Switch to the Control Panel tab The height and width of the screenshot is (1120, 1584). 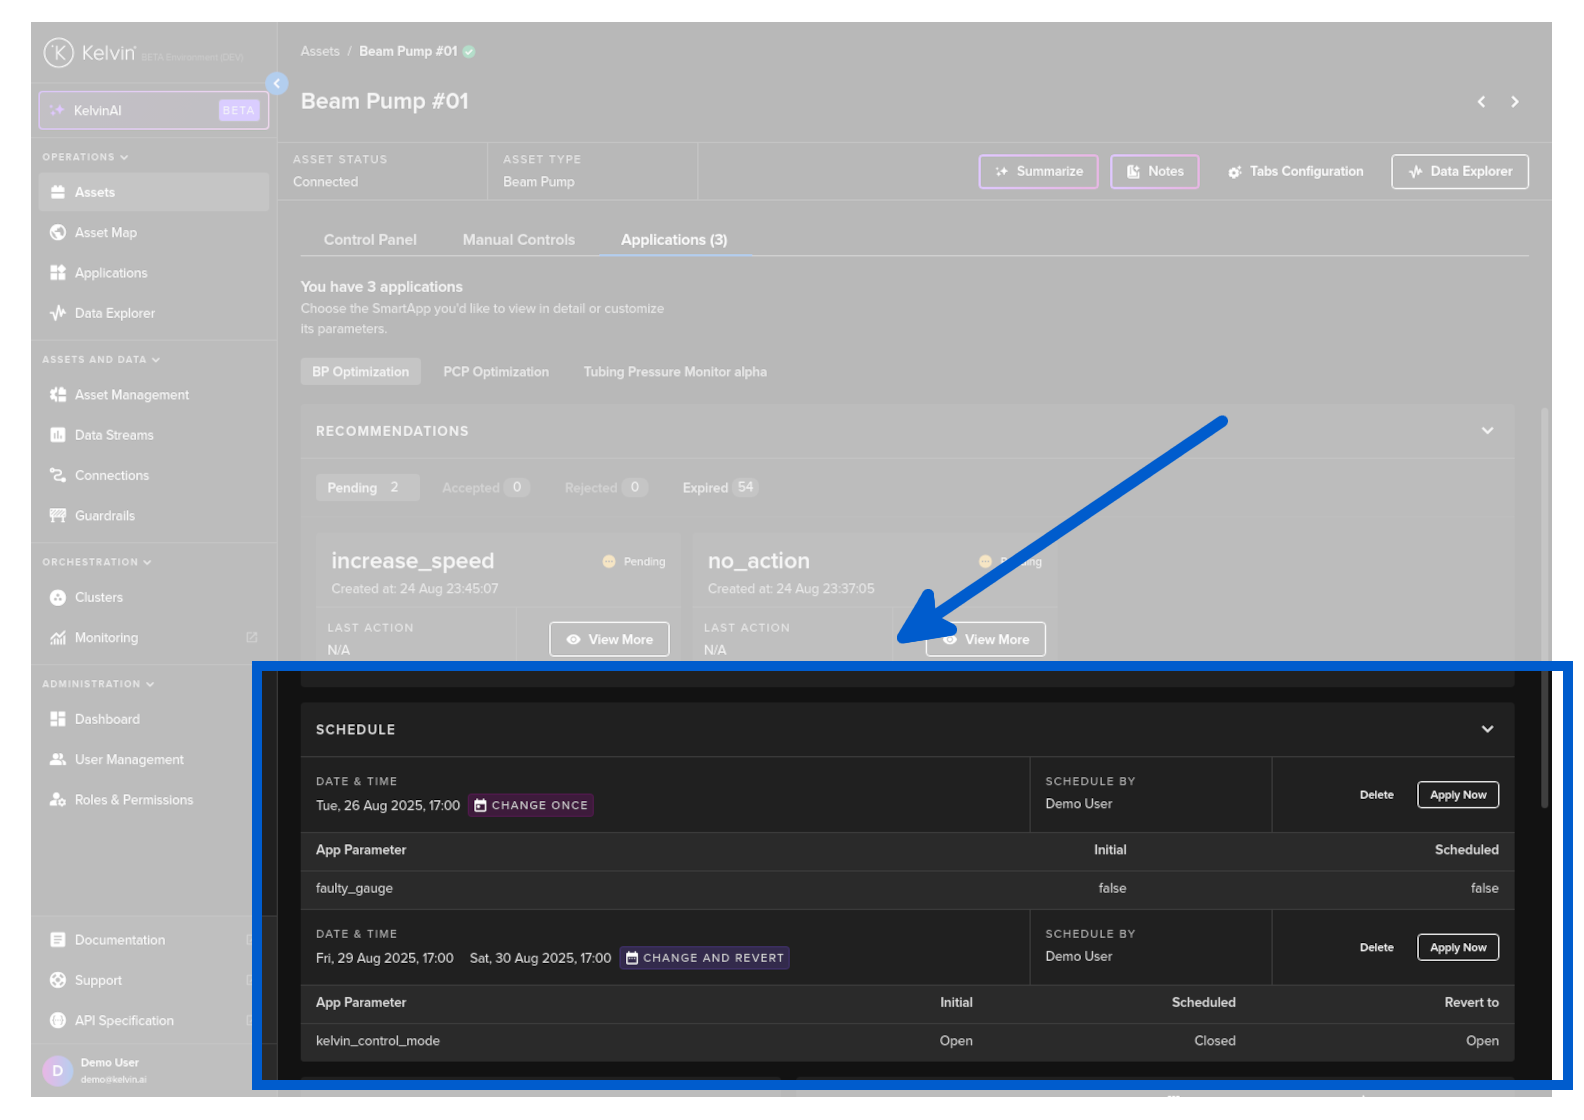[370, 240]
